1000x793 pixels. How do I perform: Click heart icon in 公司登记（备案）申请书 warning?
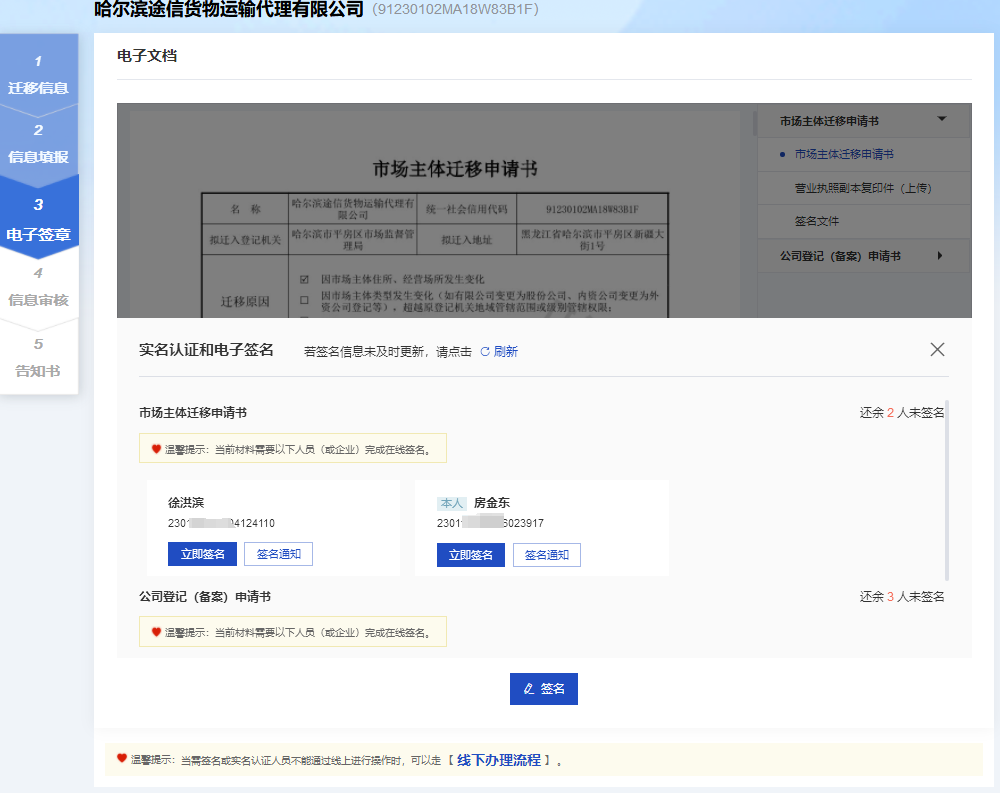[x=156, y=632]
